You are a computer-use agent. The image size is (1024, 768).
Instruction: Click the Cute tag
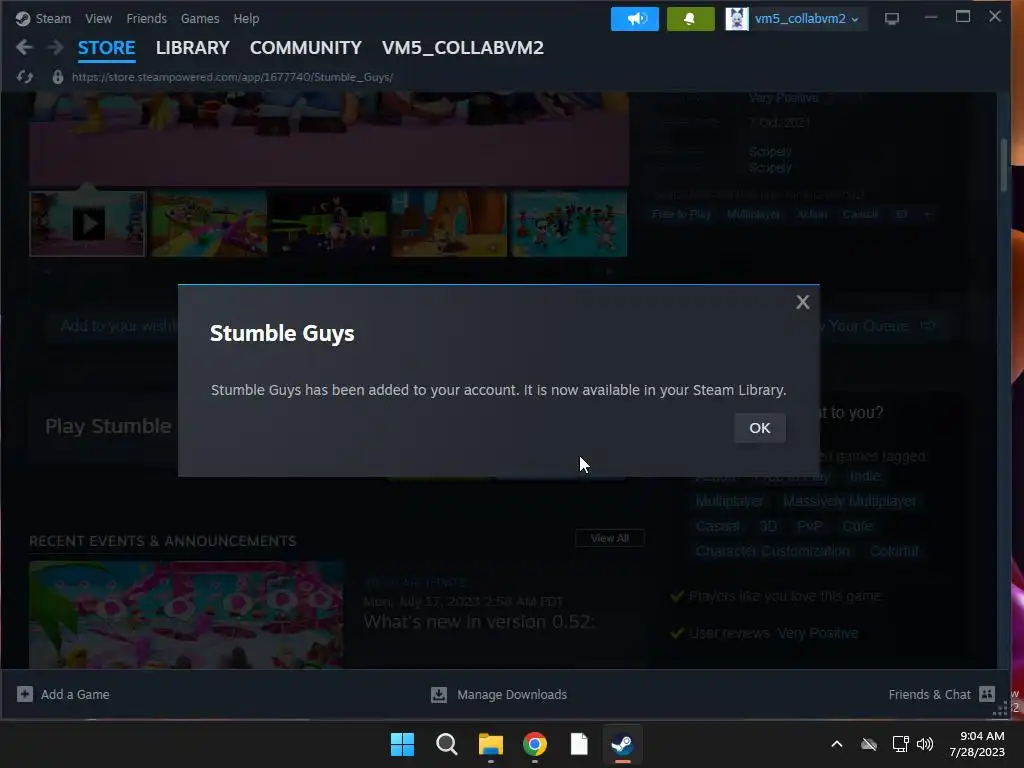tap(857, 526)
